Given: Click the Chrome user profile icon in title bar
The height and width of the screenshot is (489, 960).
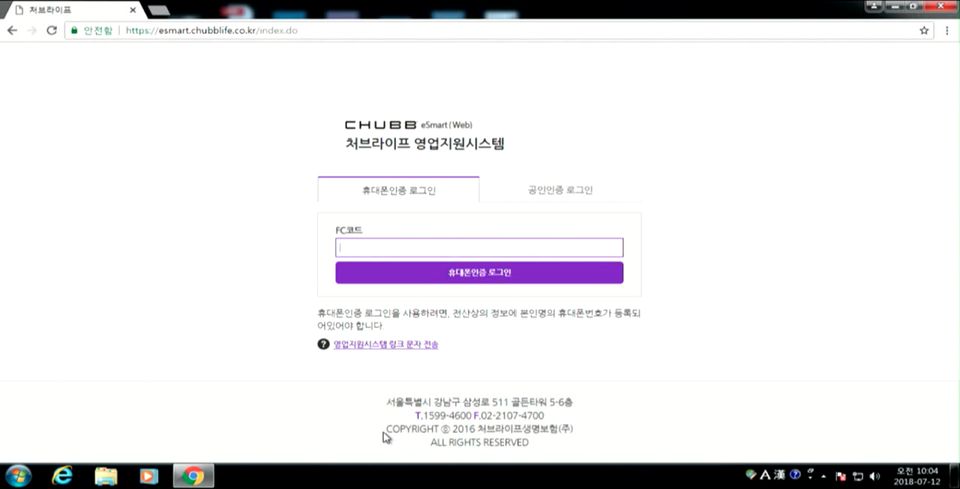Looking at the screenshot, I should click(x=874, y=6).
